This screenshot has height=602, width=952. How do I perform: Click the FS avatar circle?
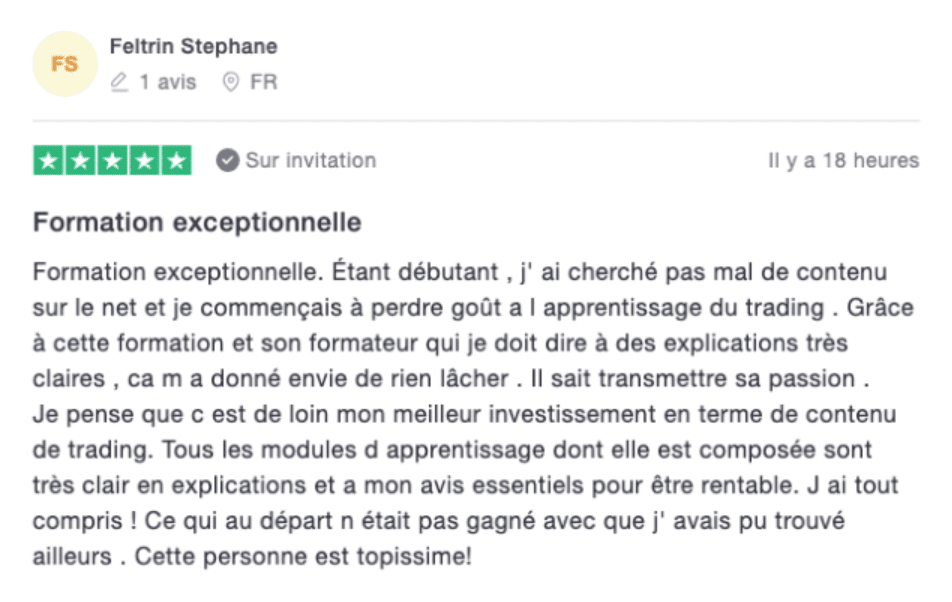[x=65, y=64]
